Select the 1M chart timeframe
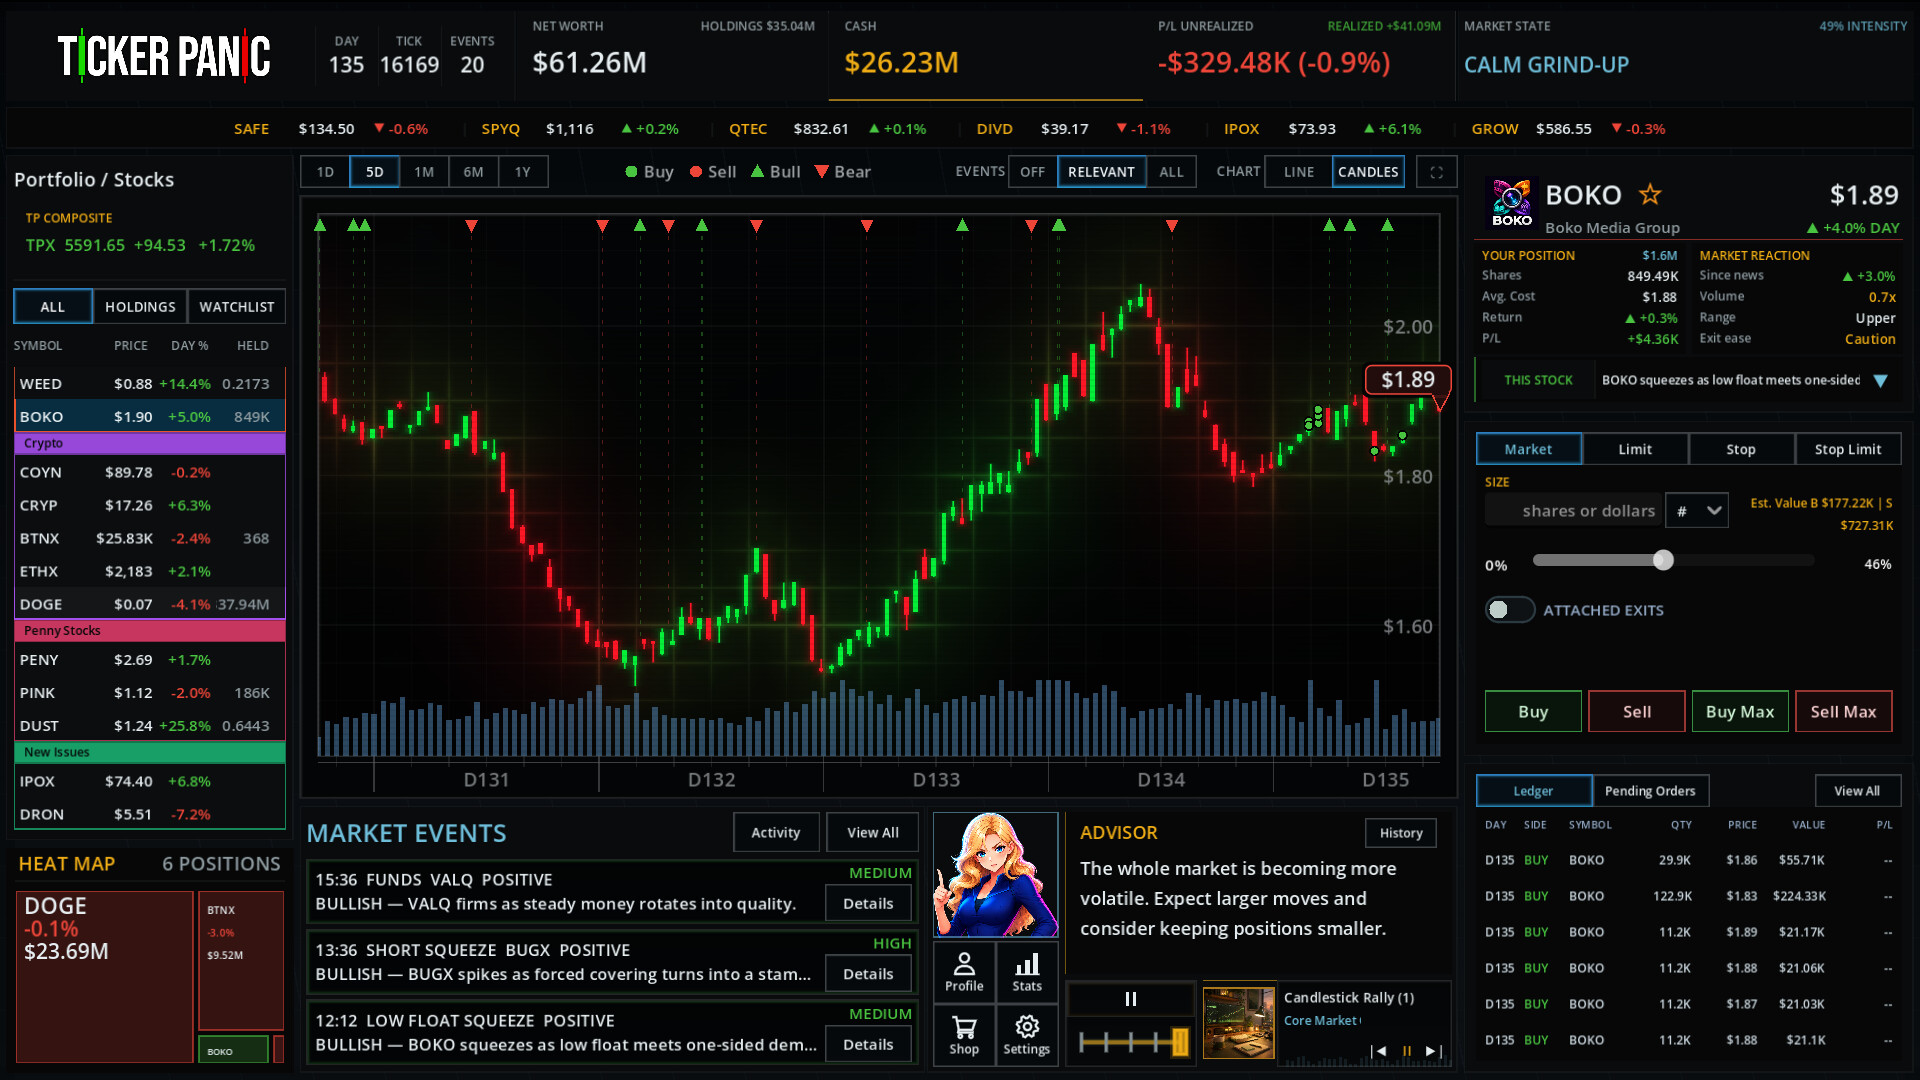 coord(424,172)
